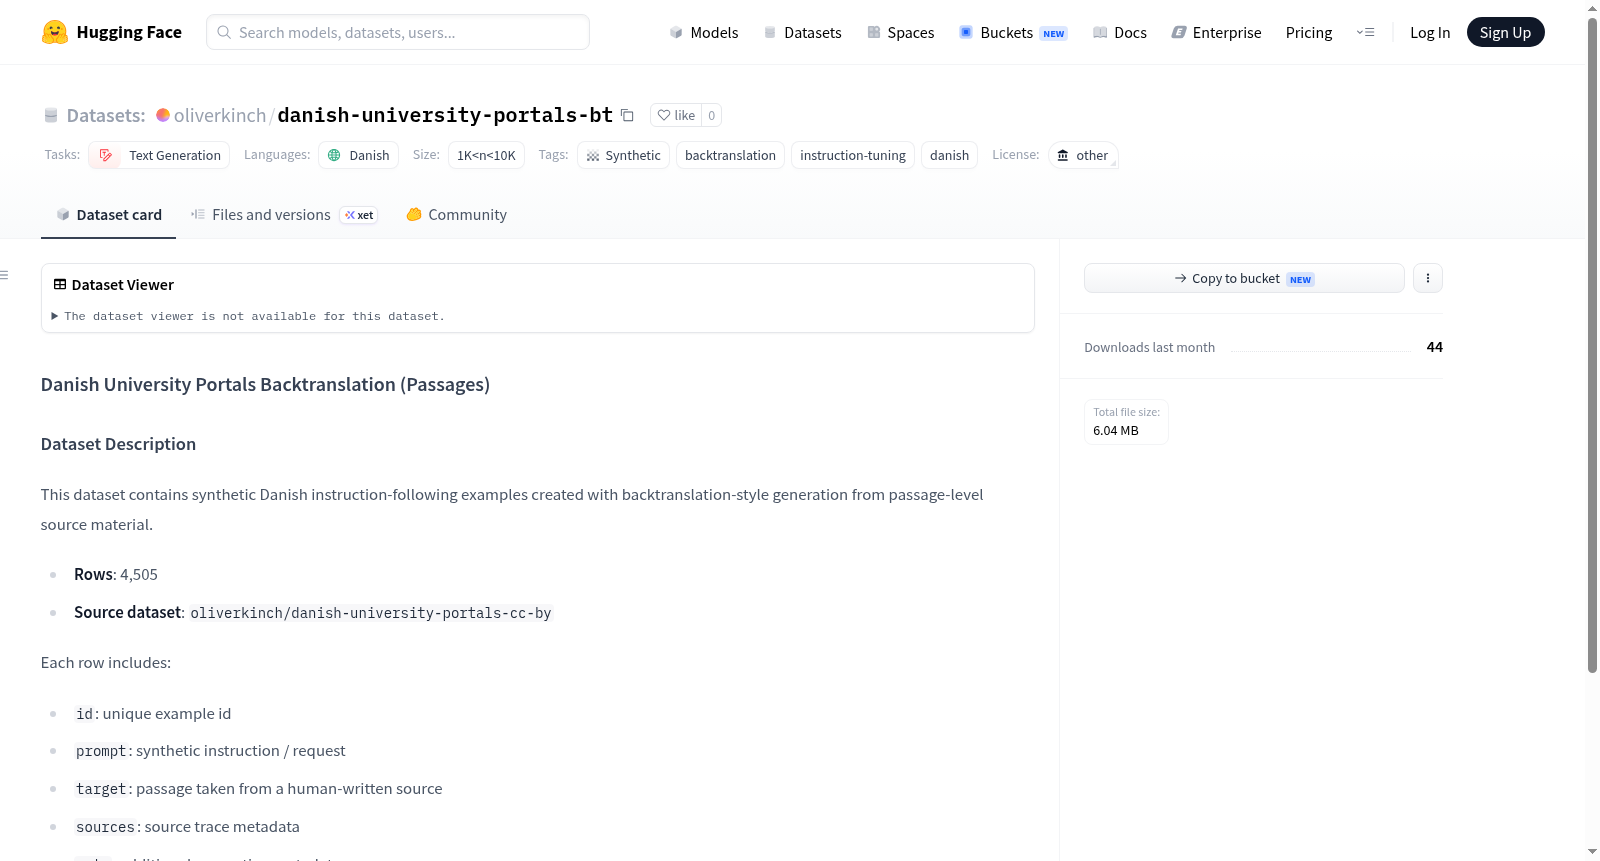Open the oliverkinch profile link
The height and width of the screenshot is (861, 1600).
click(x=220, y=115)
